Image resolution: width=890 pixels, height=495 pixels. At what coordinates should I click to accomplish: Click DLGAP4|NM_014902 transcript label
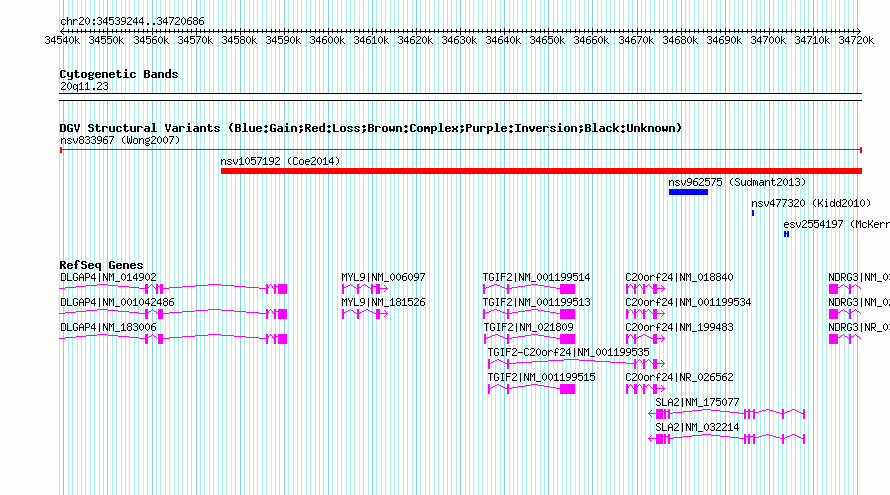pyautogui.click(x=108, y=278)
